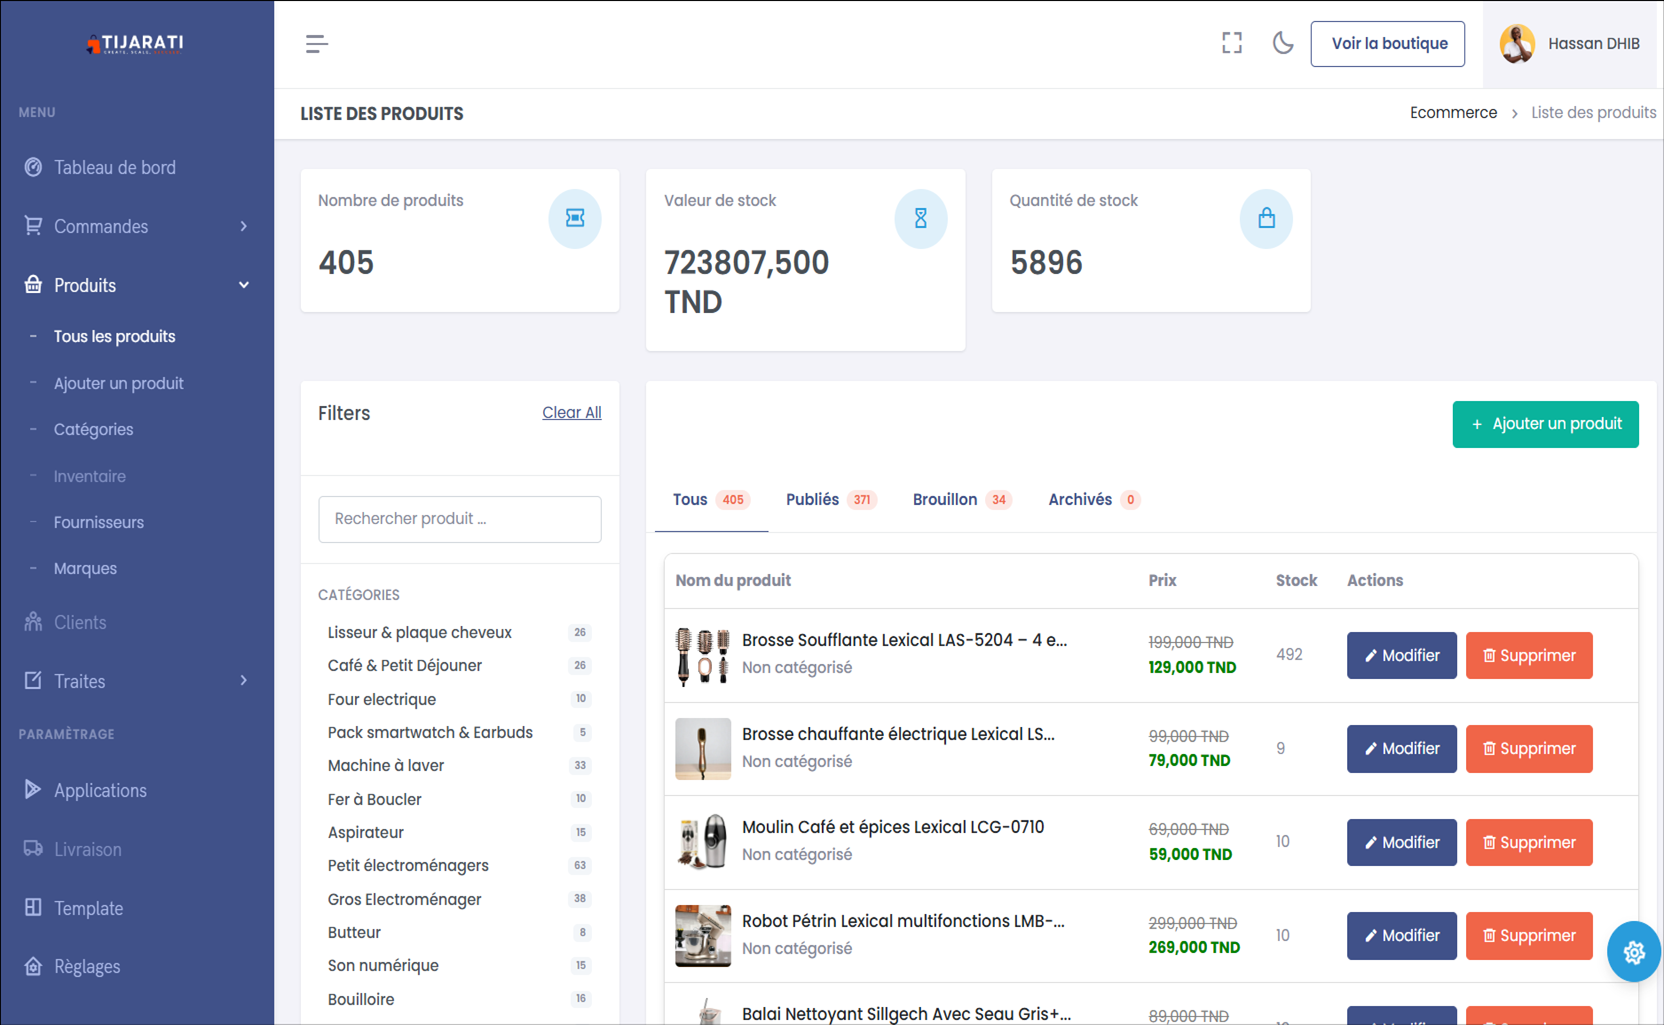Viewport: 1664px width, 1025px height.
Task: Focus the Rechercher produit search field
Action: (x=460, y=519)
